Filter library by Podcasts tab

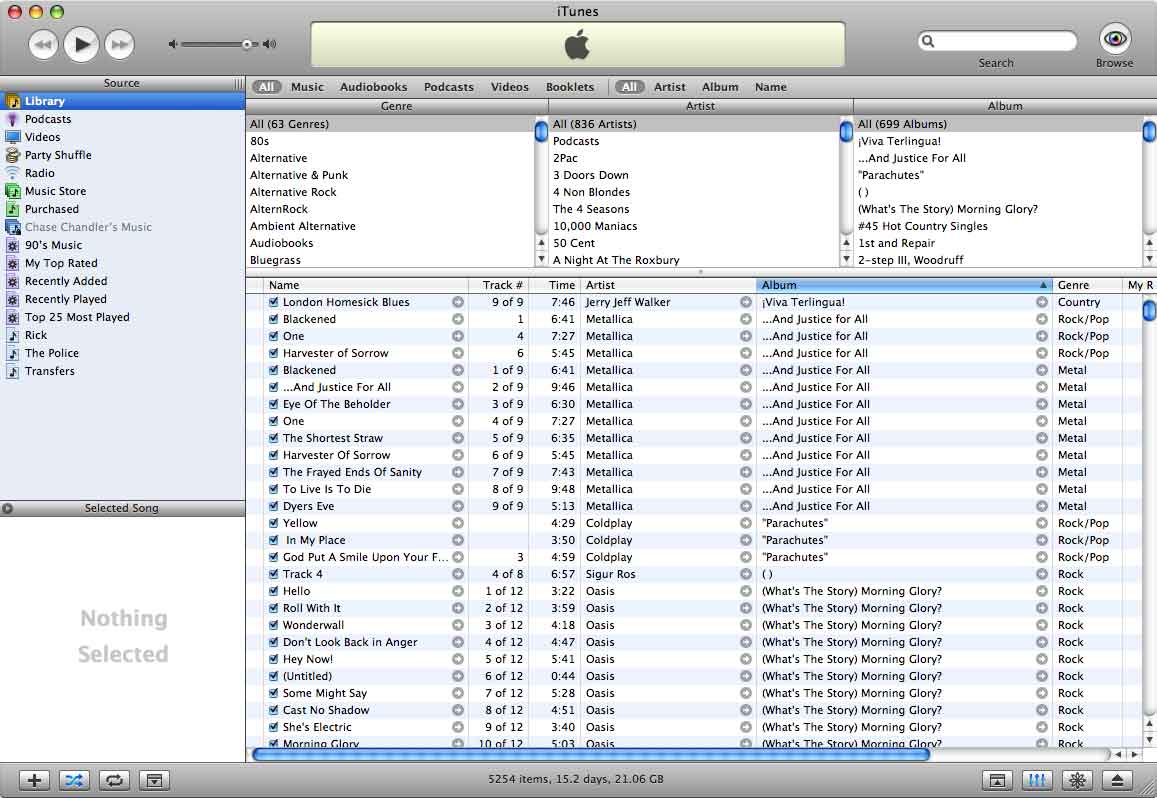click(449, 86)
